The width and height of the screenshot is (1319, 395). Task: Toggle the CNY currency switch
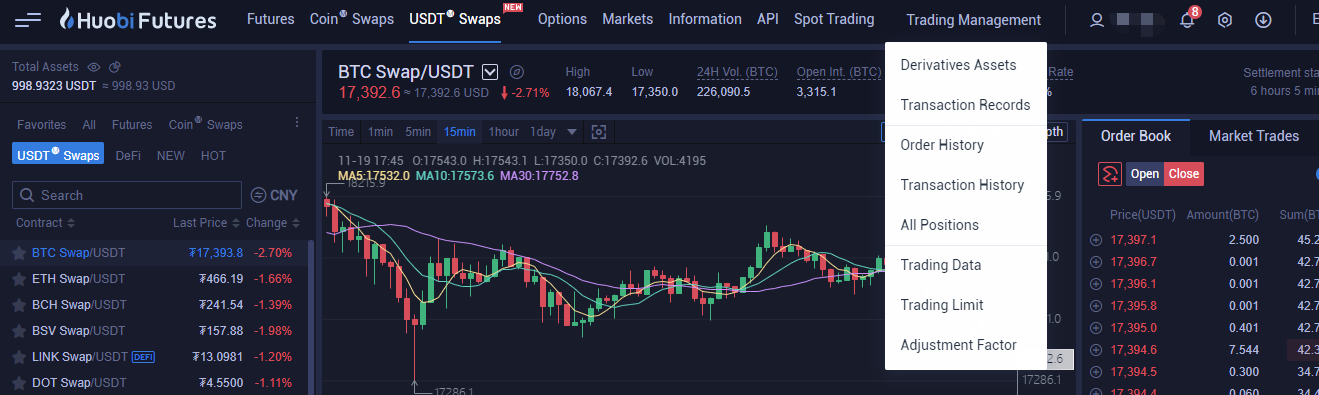(x=274, y=195)
